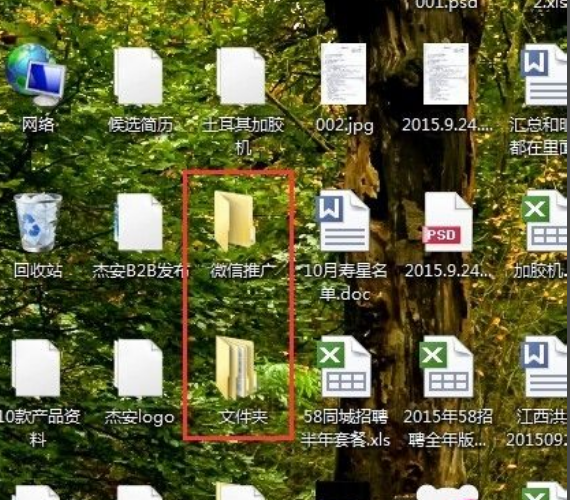Open the 文件夹 folder icon

point(236,367)
